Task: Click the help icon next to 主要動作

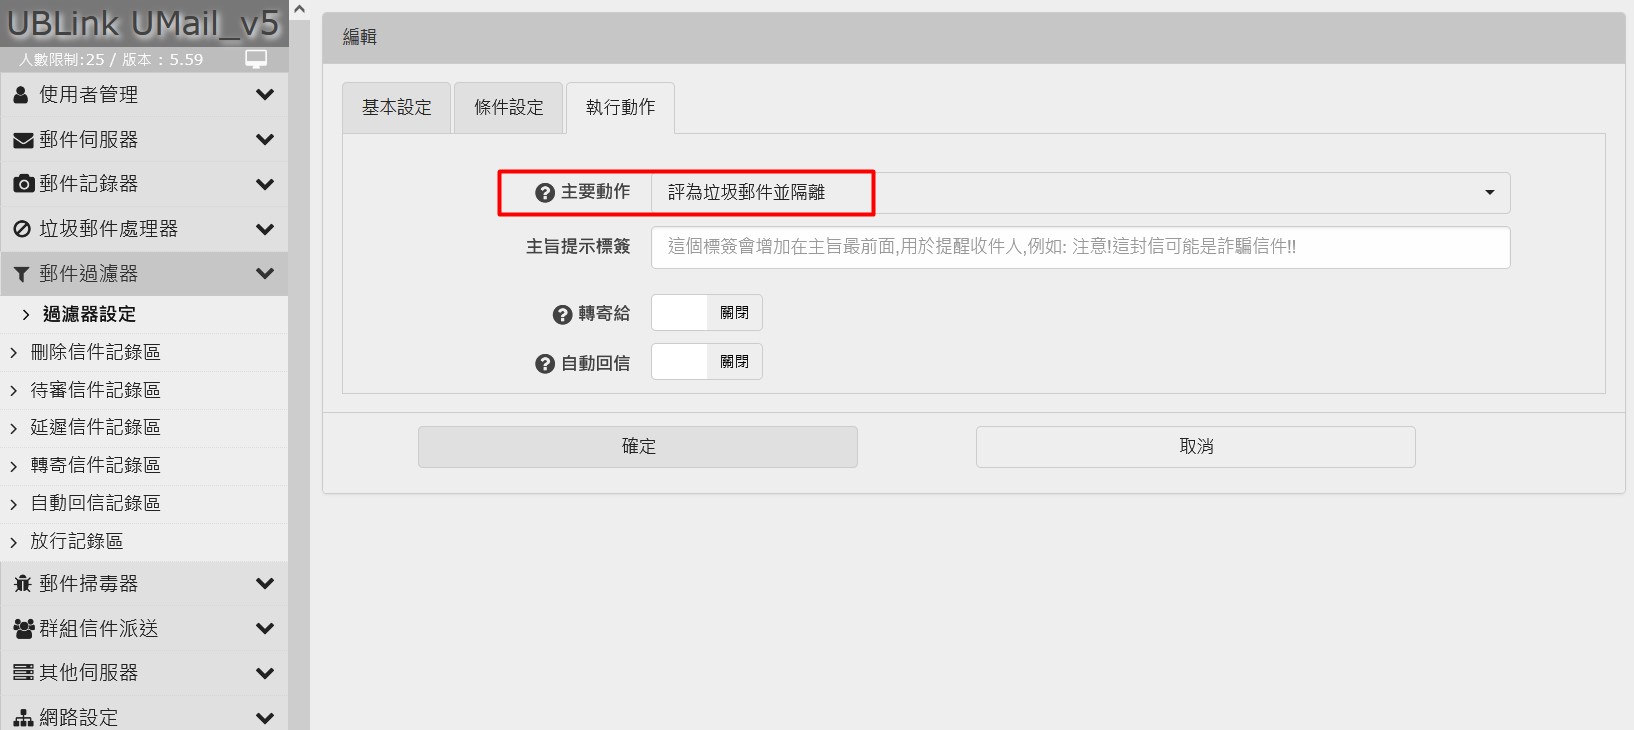Action: click(x=545, y=193)
